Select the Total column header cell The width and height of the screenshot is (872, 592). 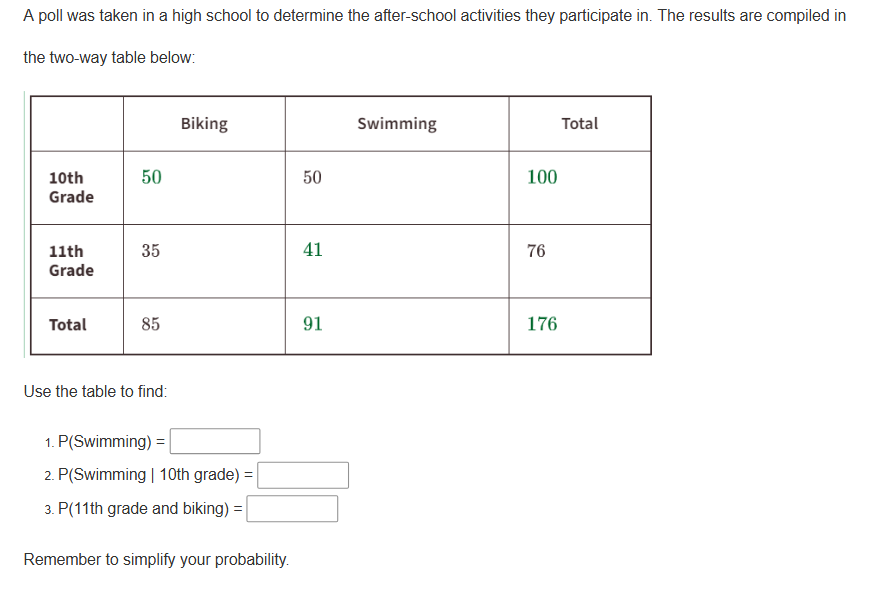click(x=579, y=123)
